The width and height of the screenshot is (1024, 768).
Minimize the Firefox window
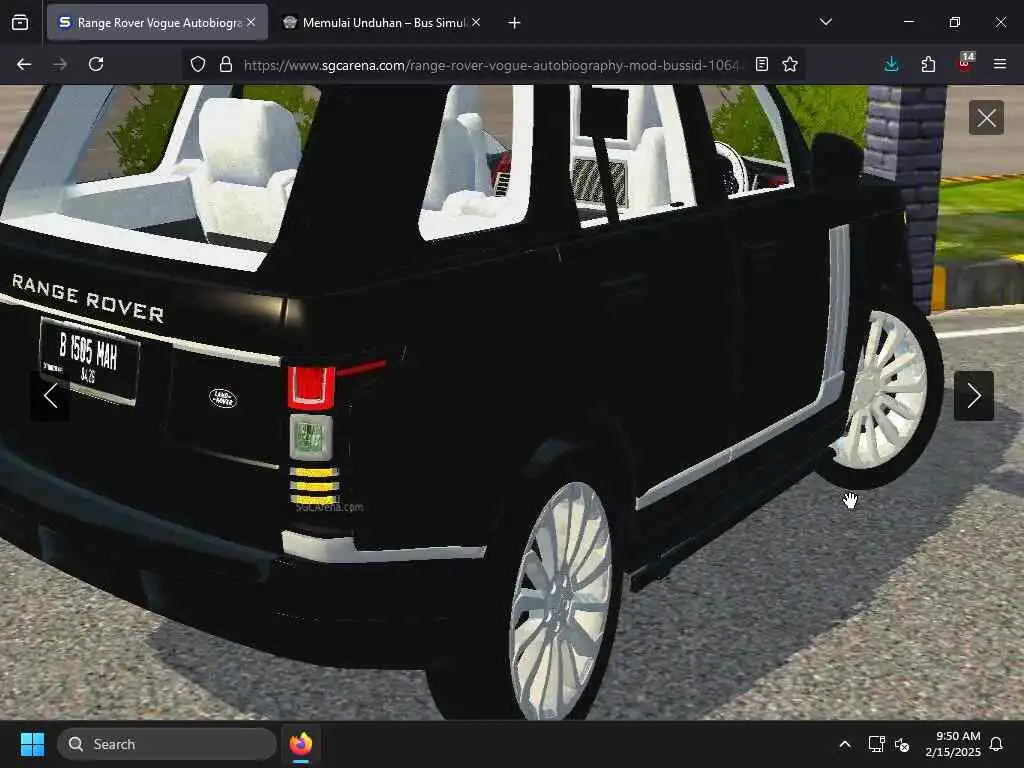click(908, 22)
